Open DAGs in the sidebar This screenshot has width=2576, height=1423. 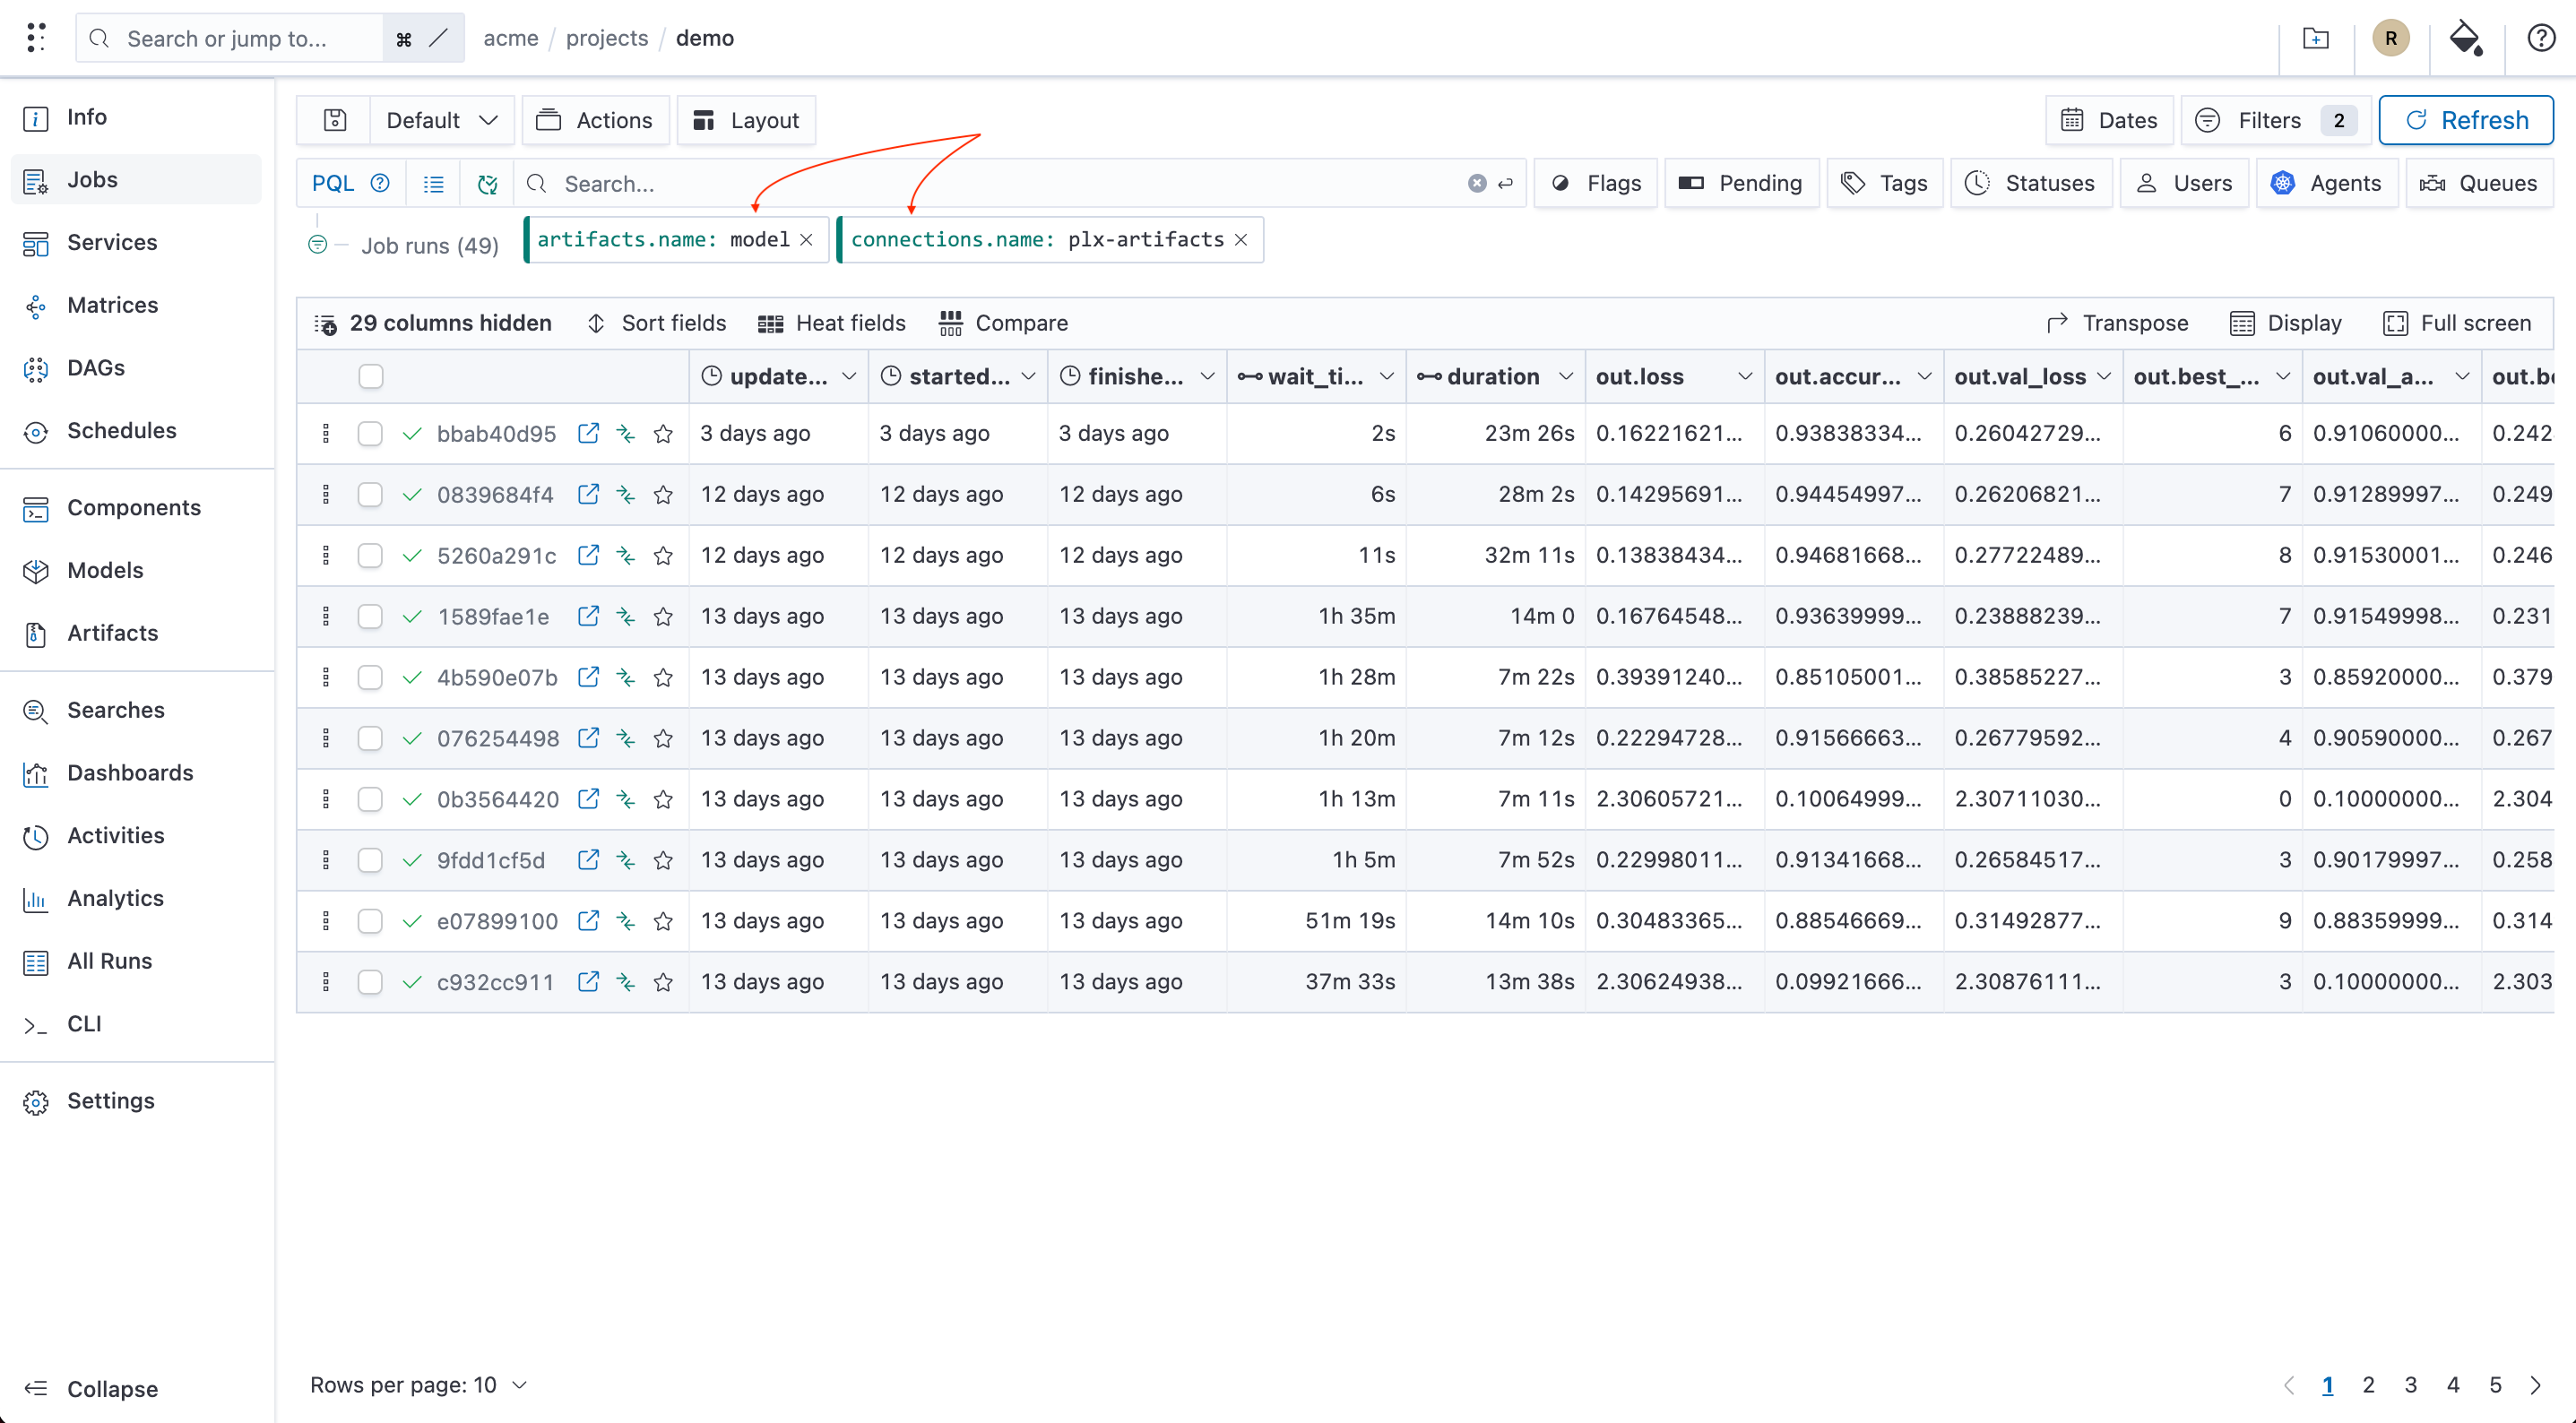(137, 368)
